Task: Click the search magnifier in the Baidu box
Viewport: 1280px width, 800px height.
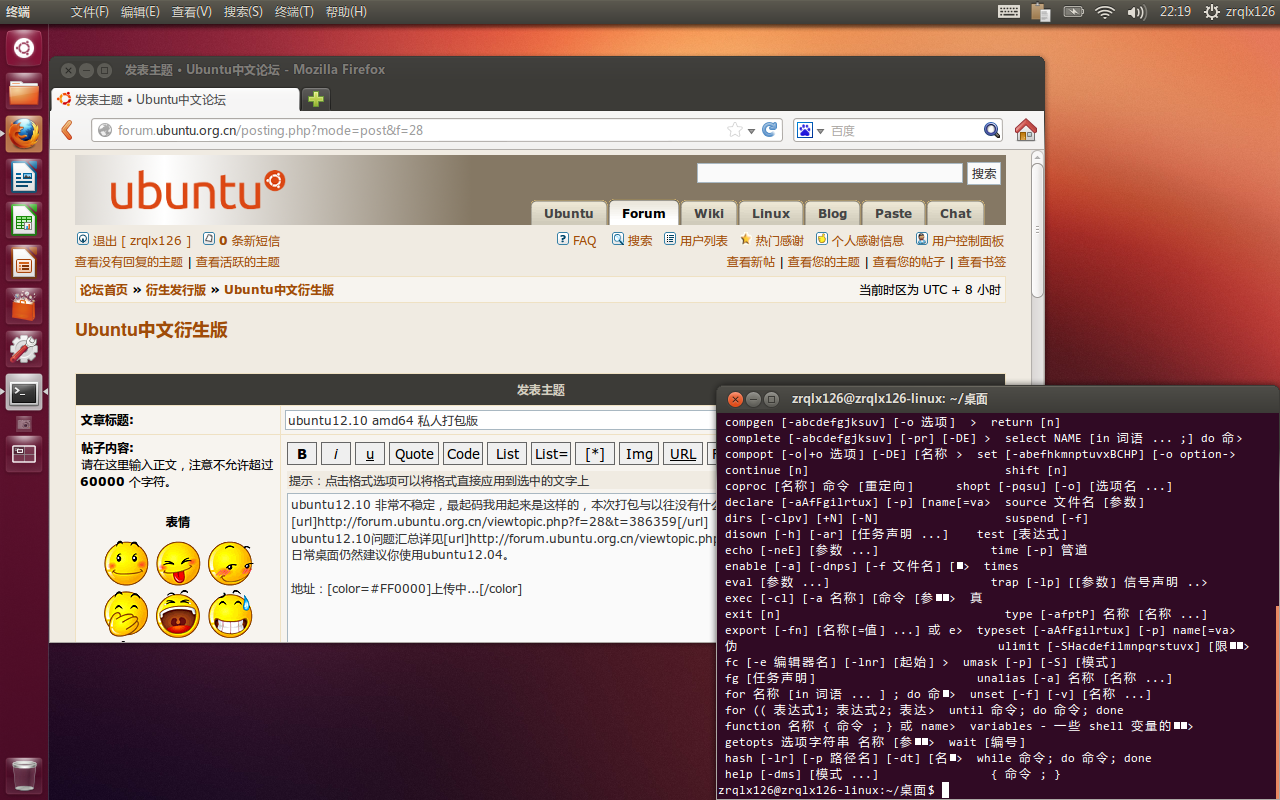Action: point(991,130)
